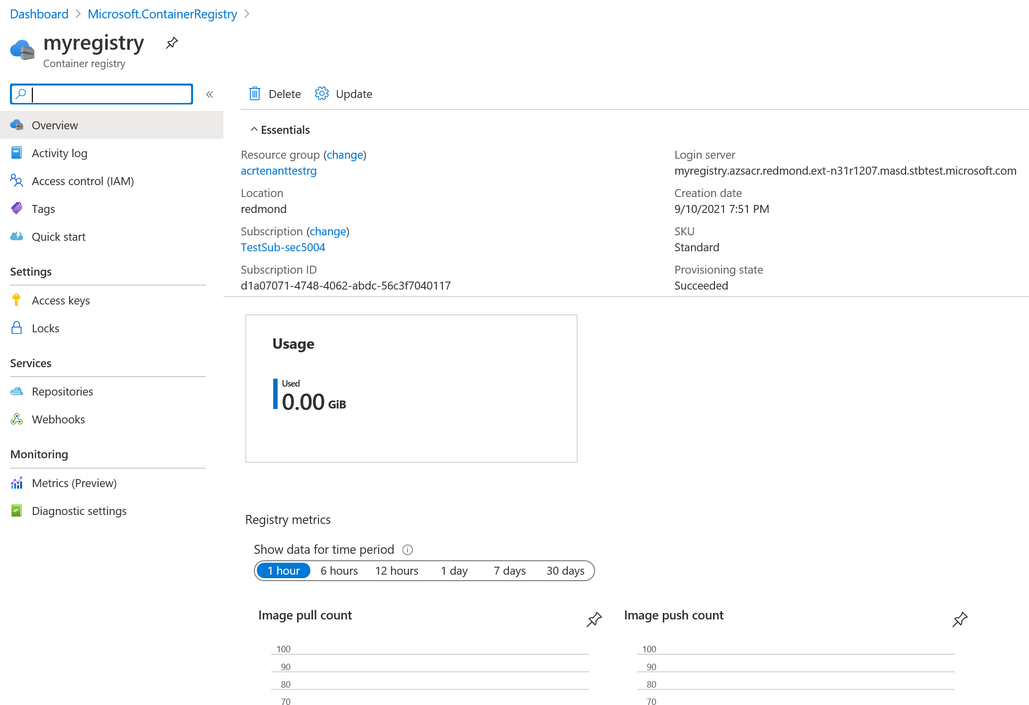Screen dimensions: 1029x705
Task: Collapse the sidebar menu with double chevron
Action: (209, 95)
